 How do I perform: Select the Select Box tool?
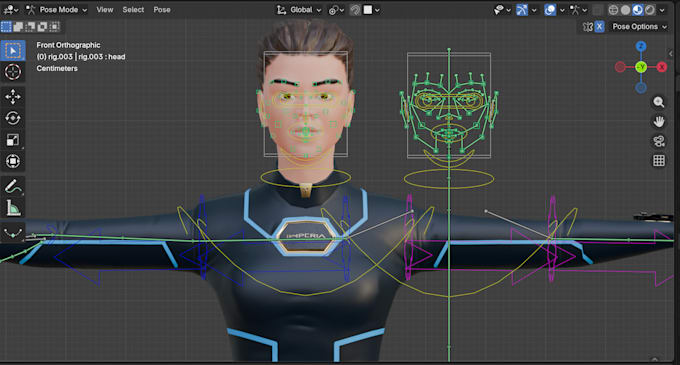(x=13, y=51)
